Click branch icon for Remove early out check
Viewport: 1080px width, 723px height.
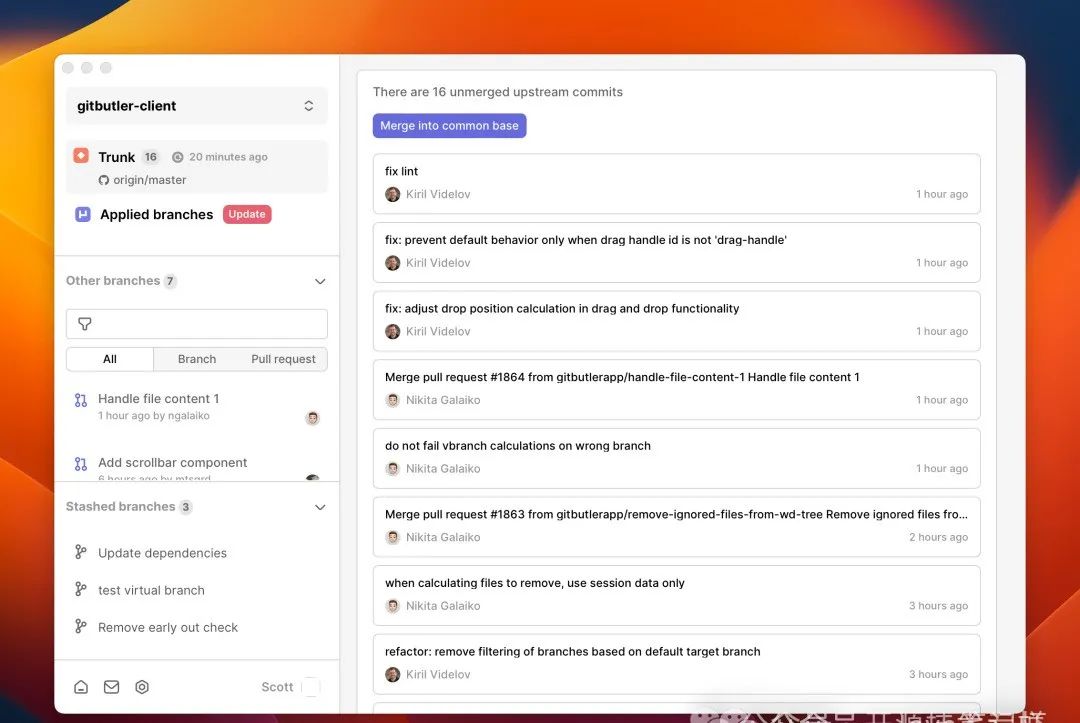(x=81, y=626)
